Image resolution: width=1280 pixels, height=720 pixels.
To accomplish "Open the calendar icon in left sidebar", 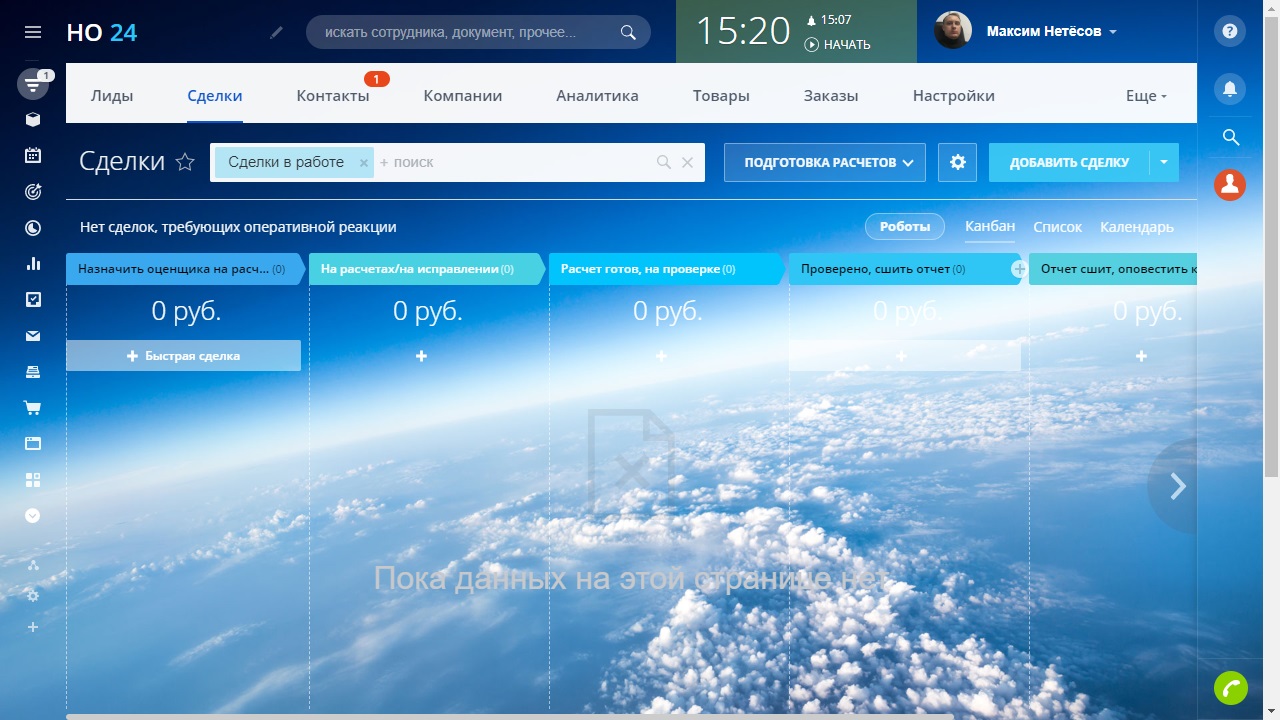I will coord(33,156).
